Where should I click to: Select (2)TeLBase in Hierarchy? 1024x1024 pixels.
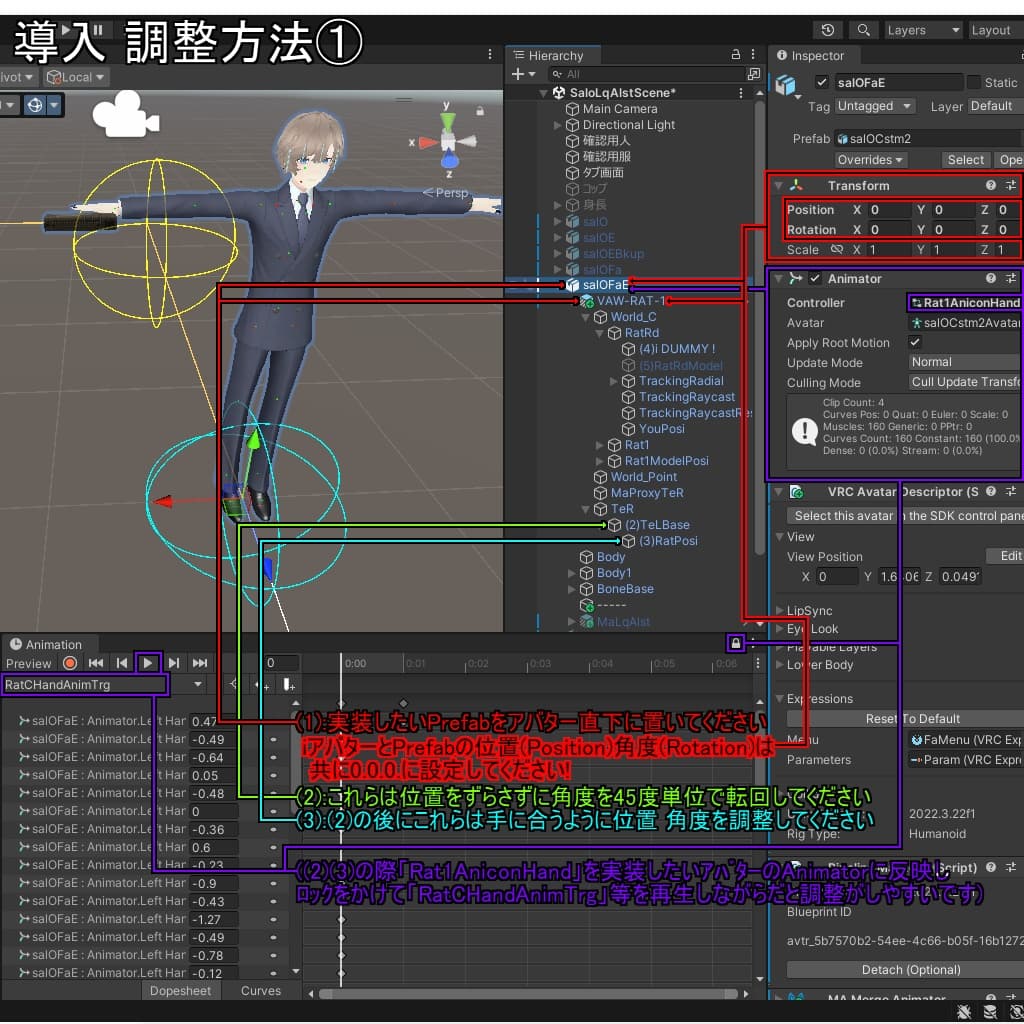(656, 525)
